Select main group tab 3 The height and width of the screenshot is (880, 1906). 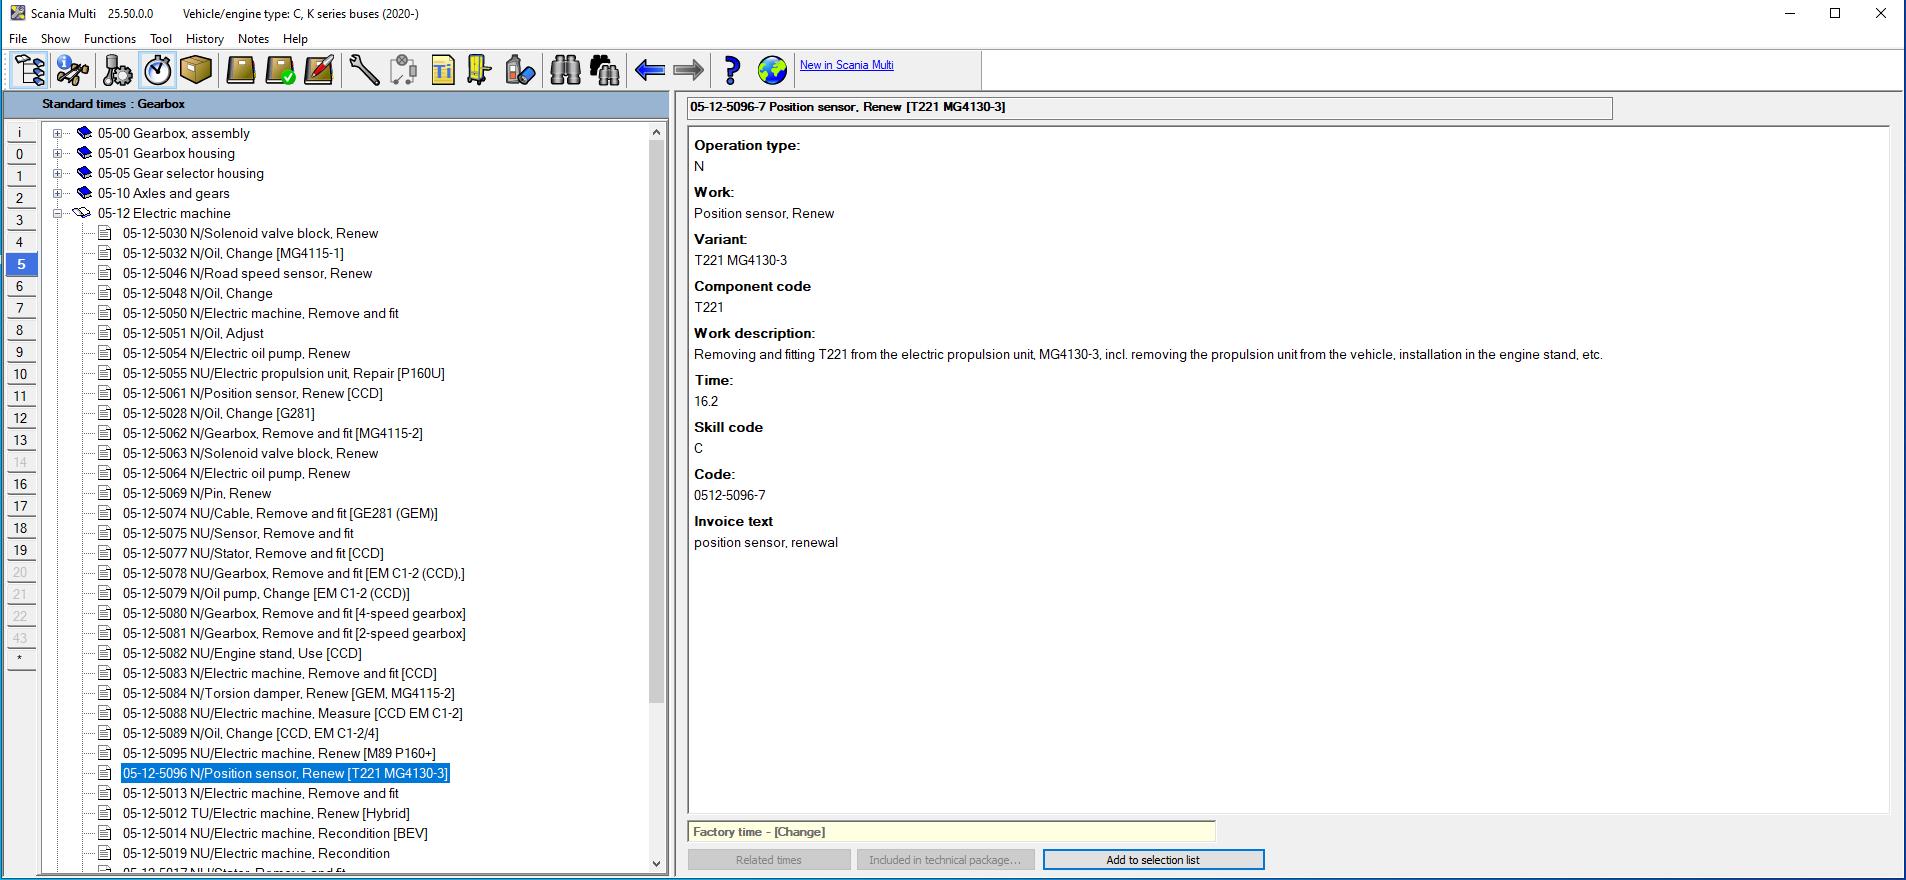coord(20,221)
